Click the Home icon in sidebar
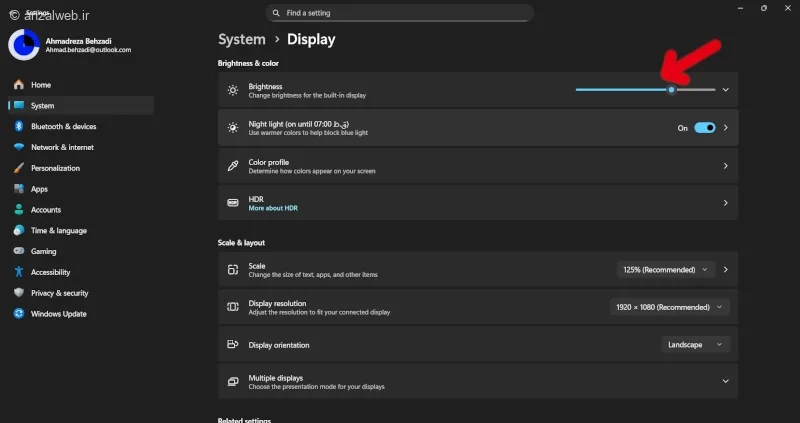The width and height of the screenshot is (800, 423). coord(18,85)
